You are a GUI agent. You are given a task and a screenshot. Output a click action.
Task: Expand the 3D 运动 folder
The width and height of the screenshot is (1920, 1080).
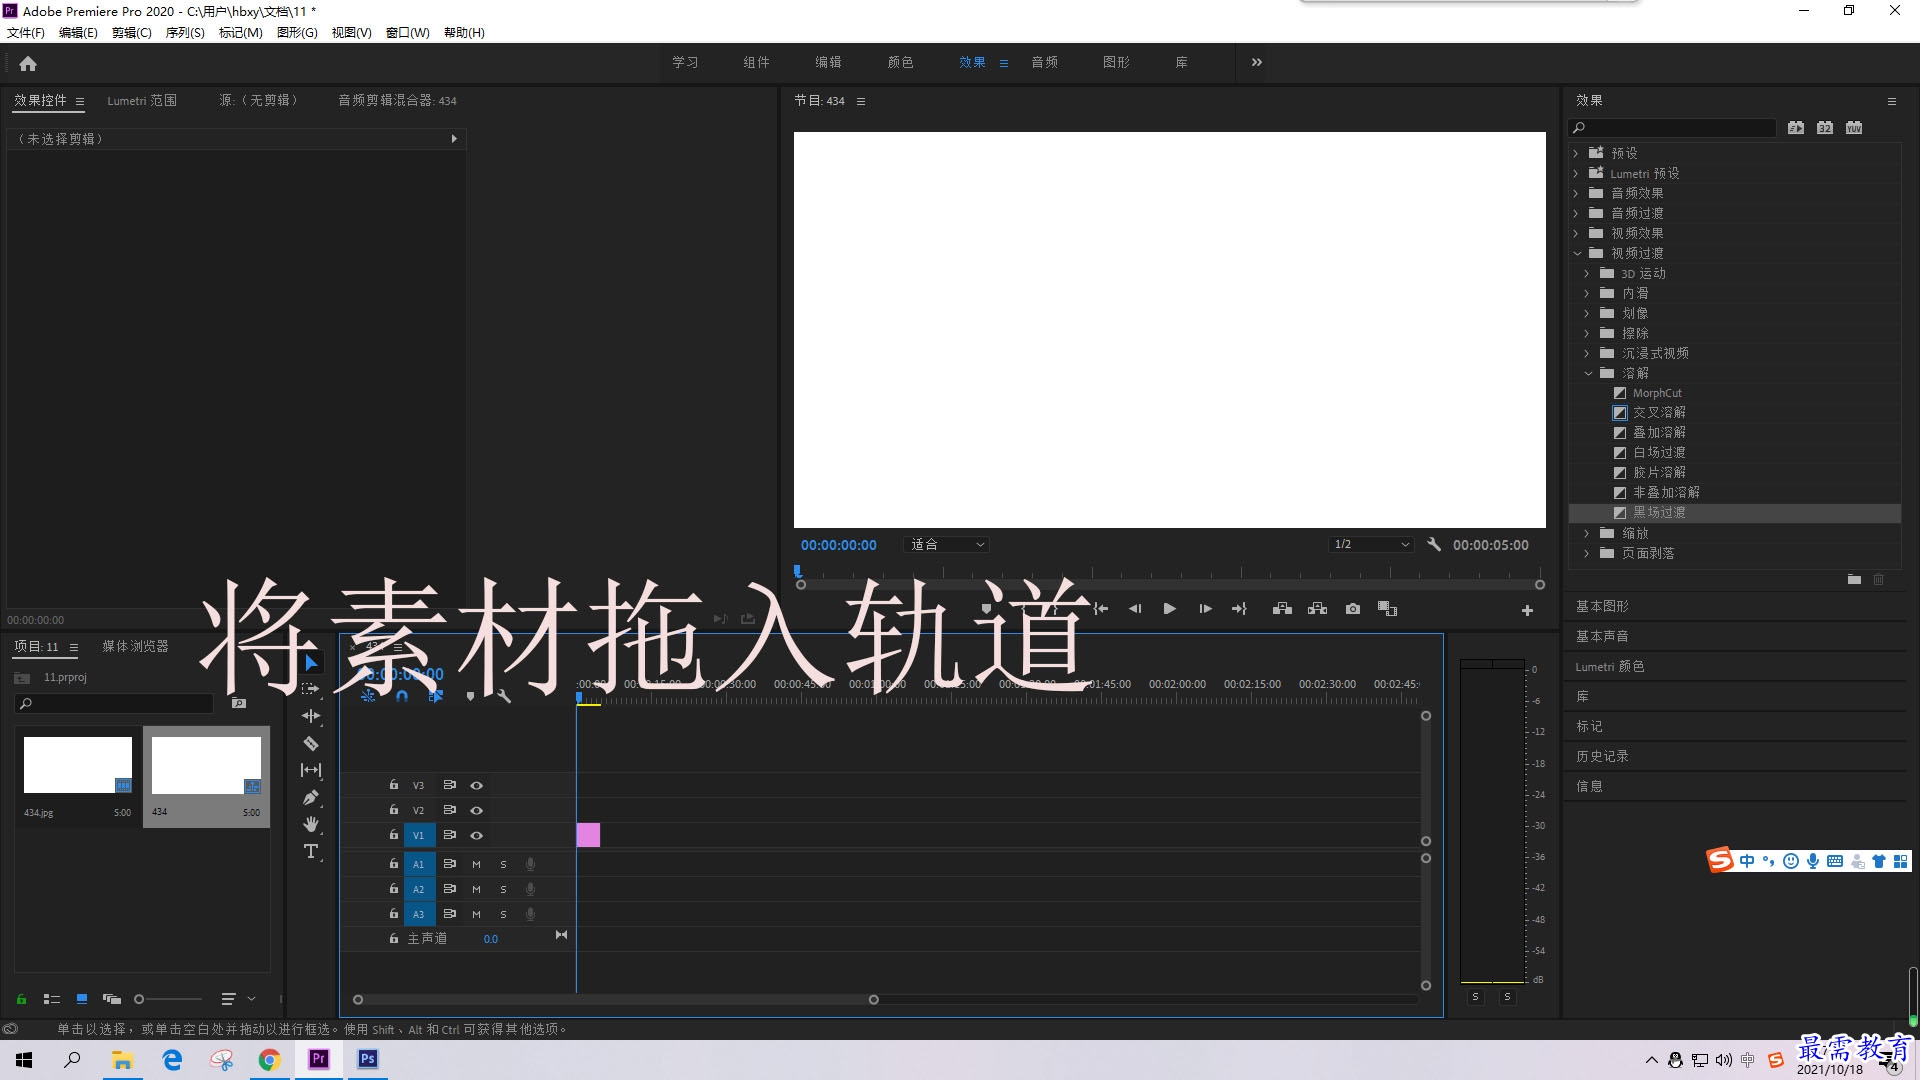(x=1586, y=273)
